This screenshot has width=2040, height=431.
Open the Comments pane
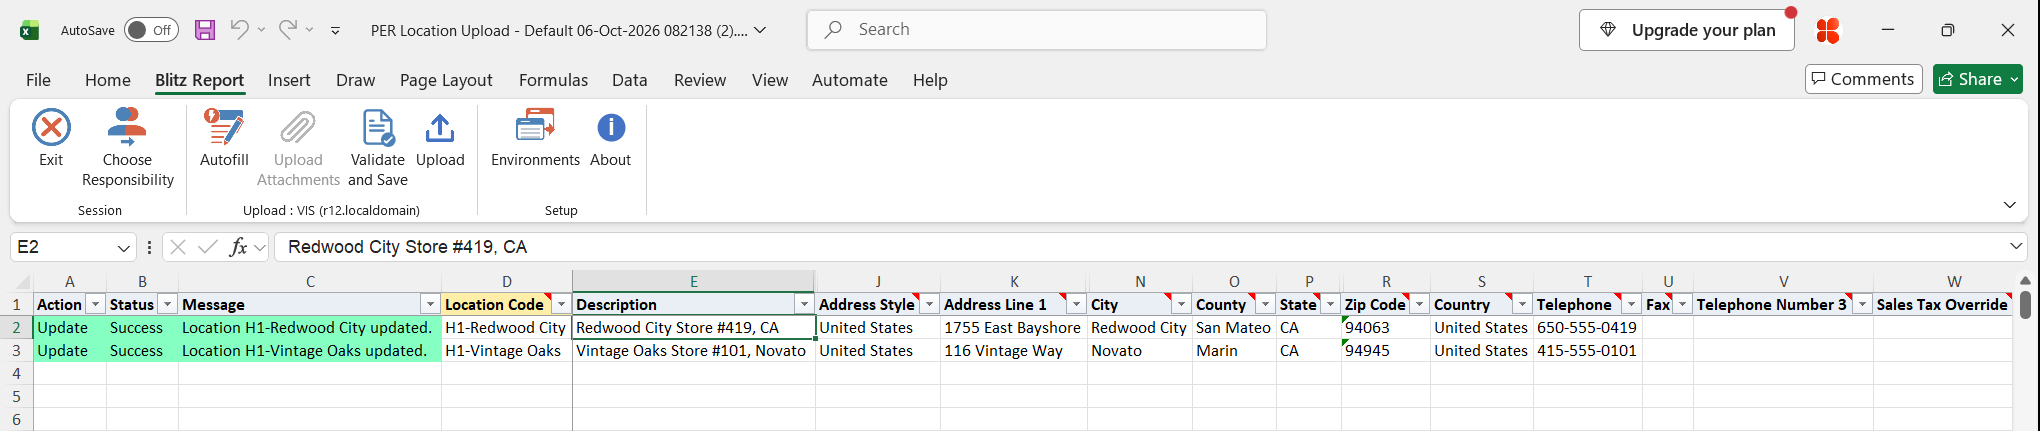[x=1864, y=79]
